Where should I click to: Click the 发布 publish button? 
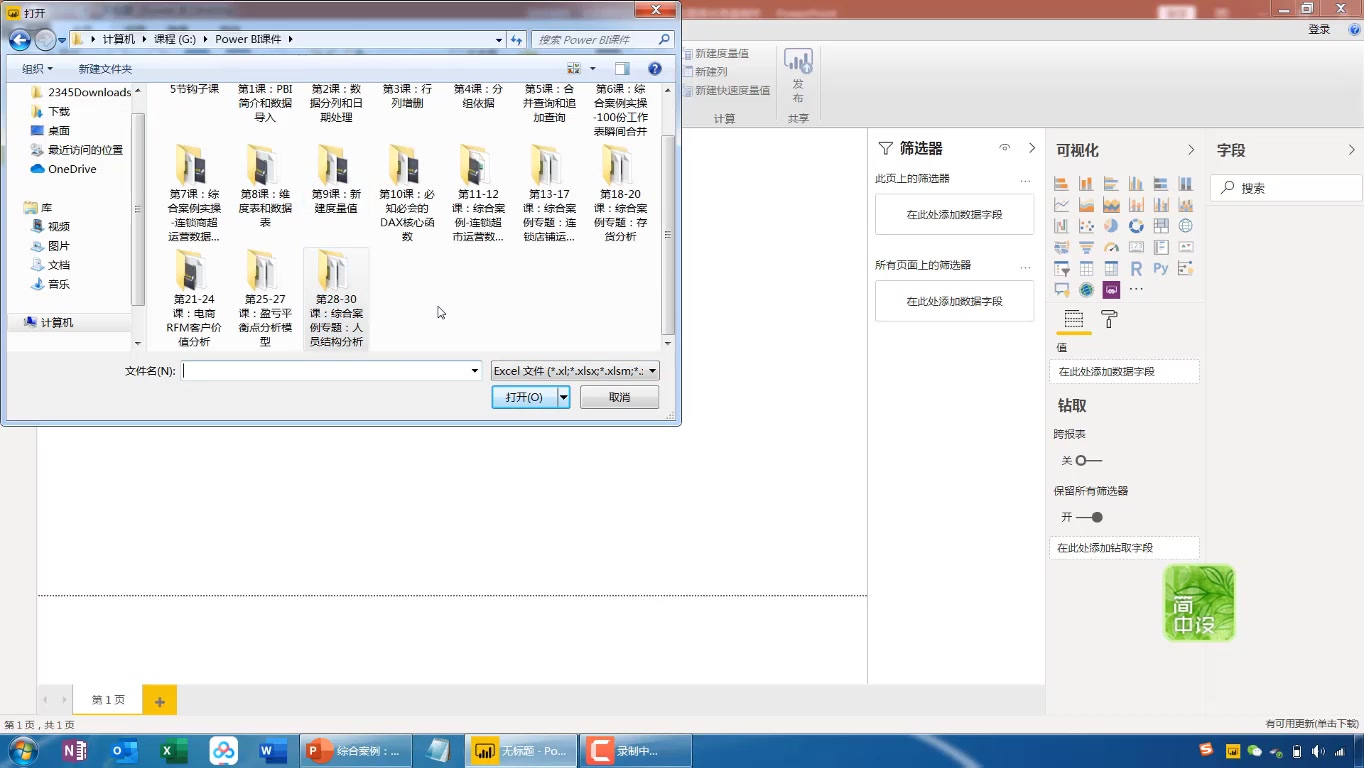tap(798, 76)
